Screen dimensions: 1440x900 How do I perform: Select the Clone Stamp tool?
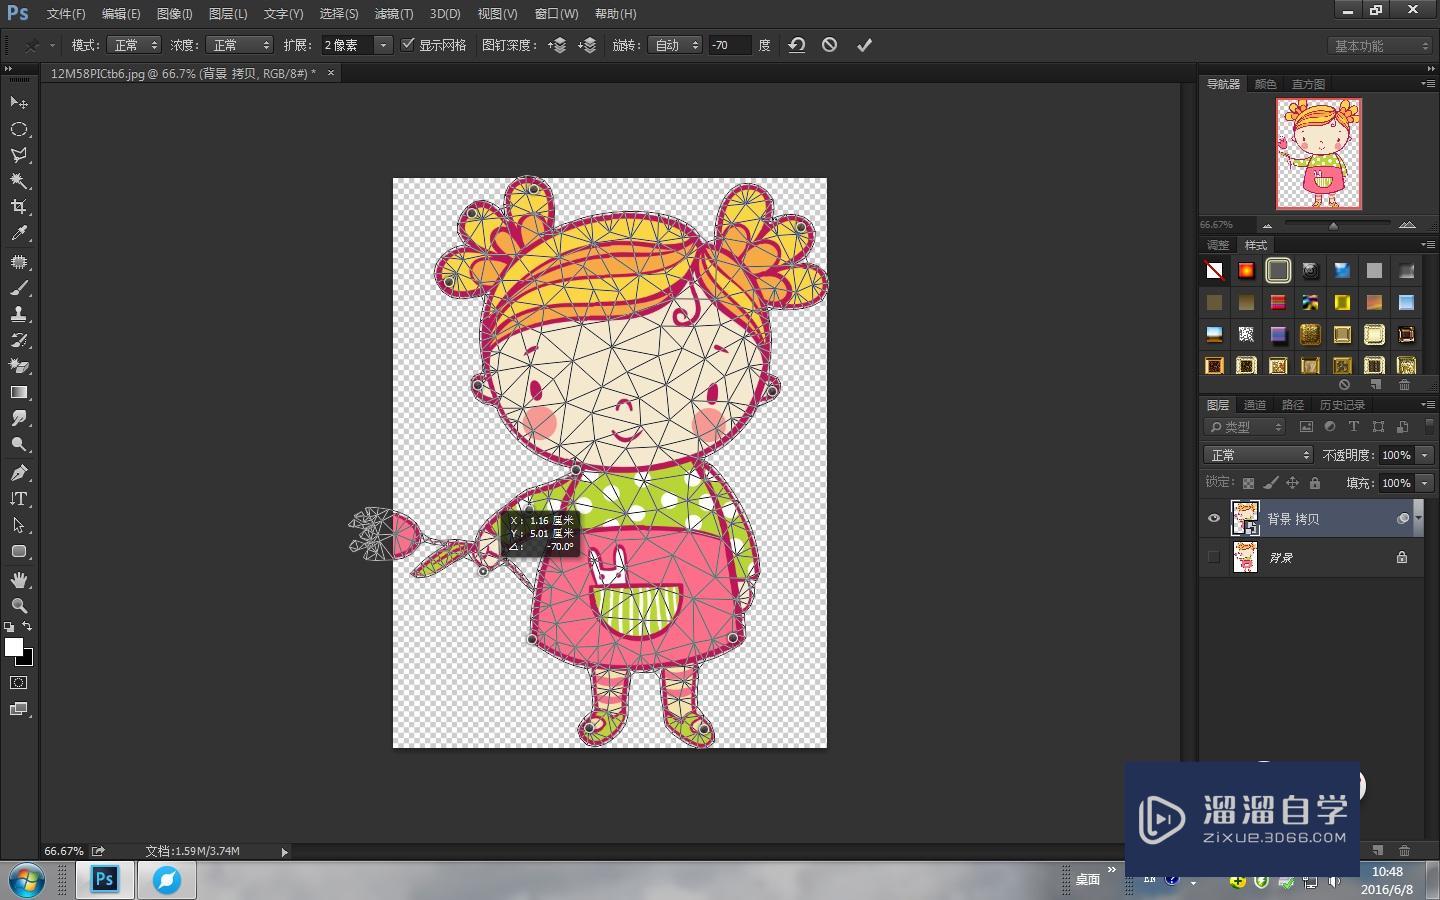[19, 314]
